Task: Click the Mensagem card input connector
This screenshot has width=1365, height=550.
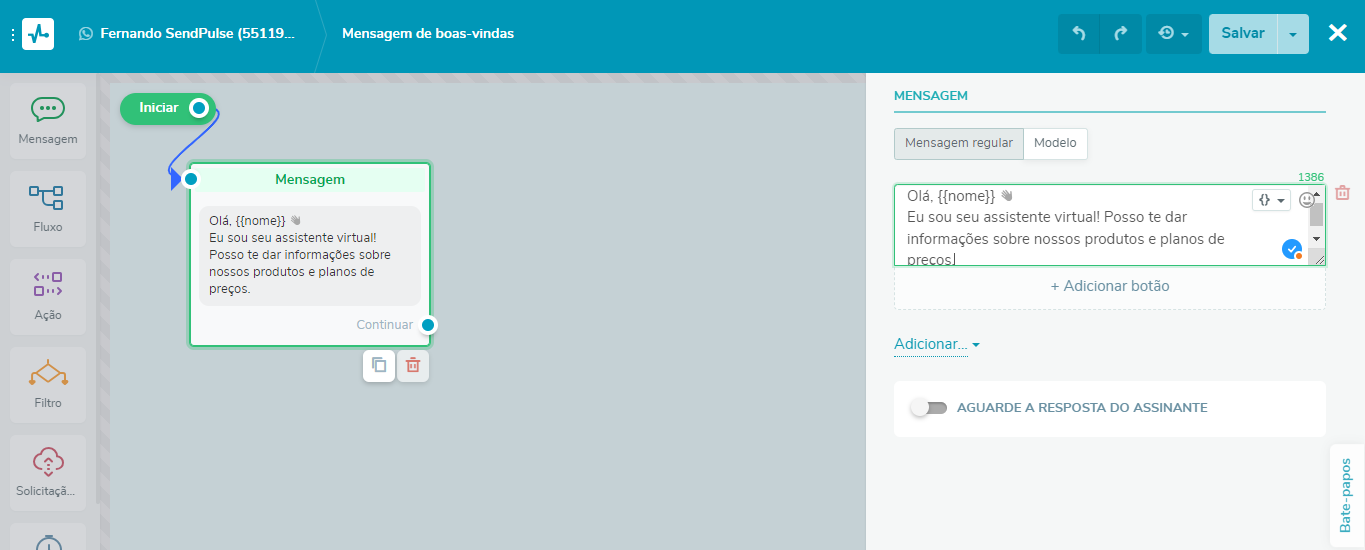Action: click(x=191, y=179)
